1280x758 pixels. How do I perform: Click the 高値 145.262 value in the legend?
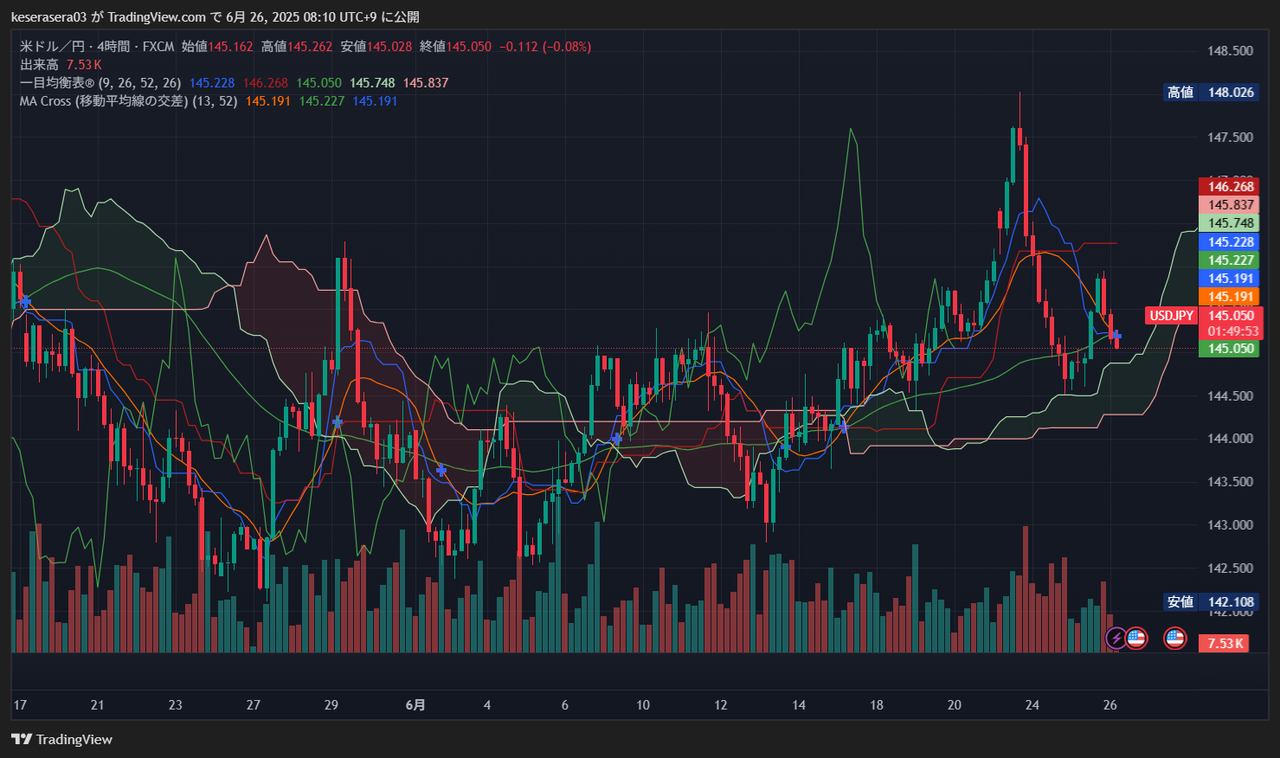point(297,46)
